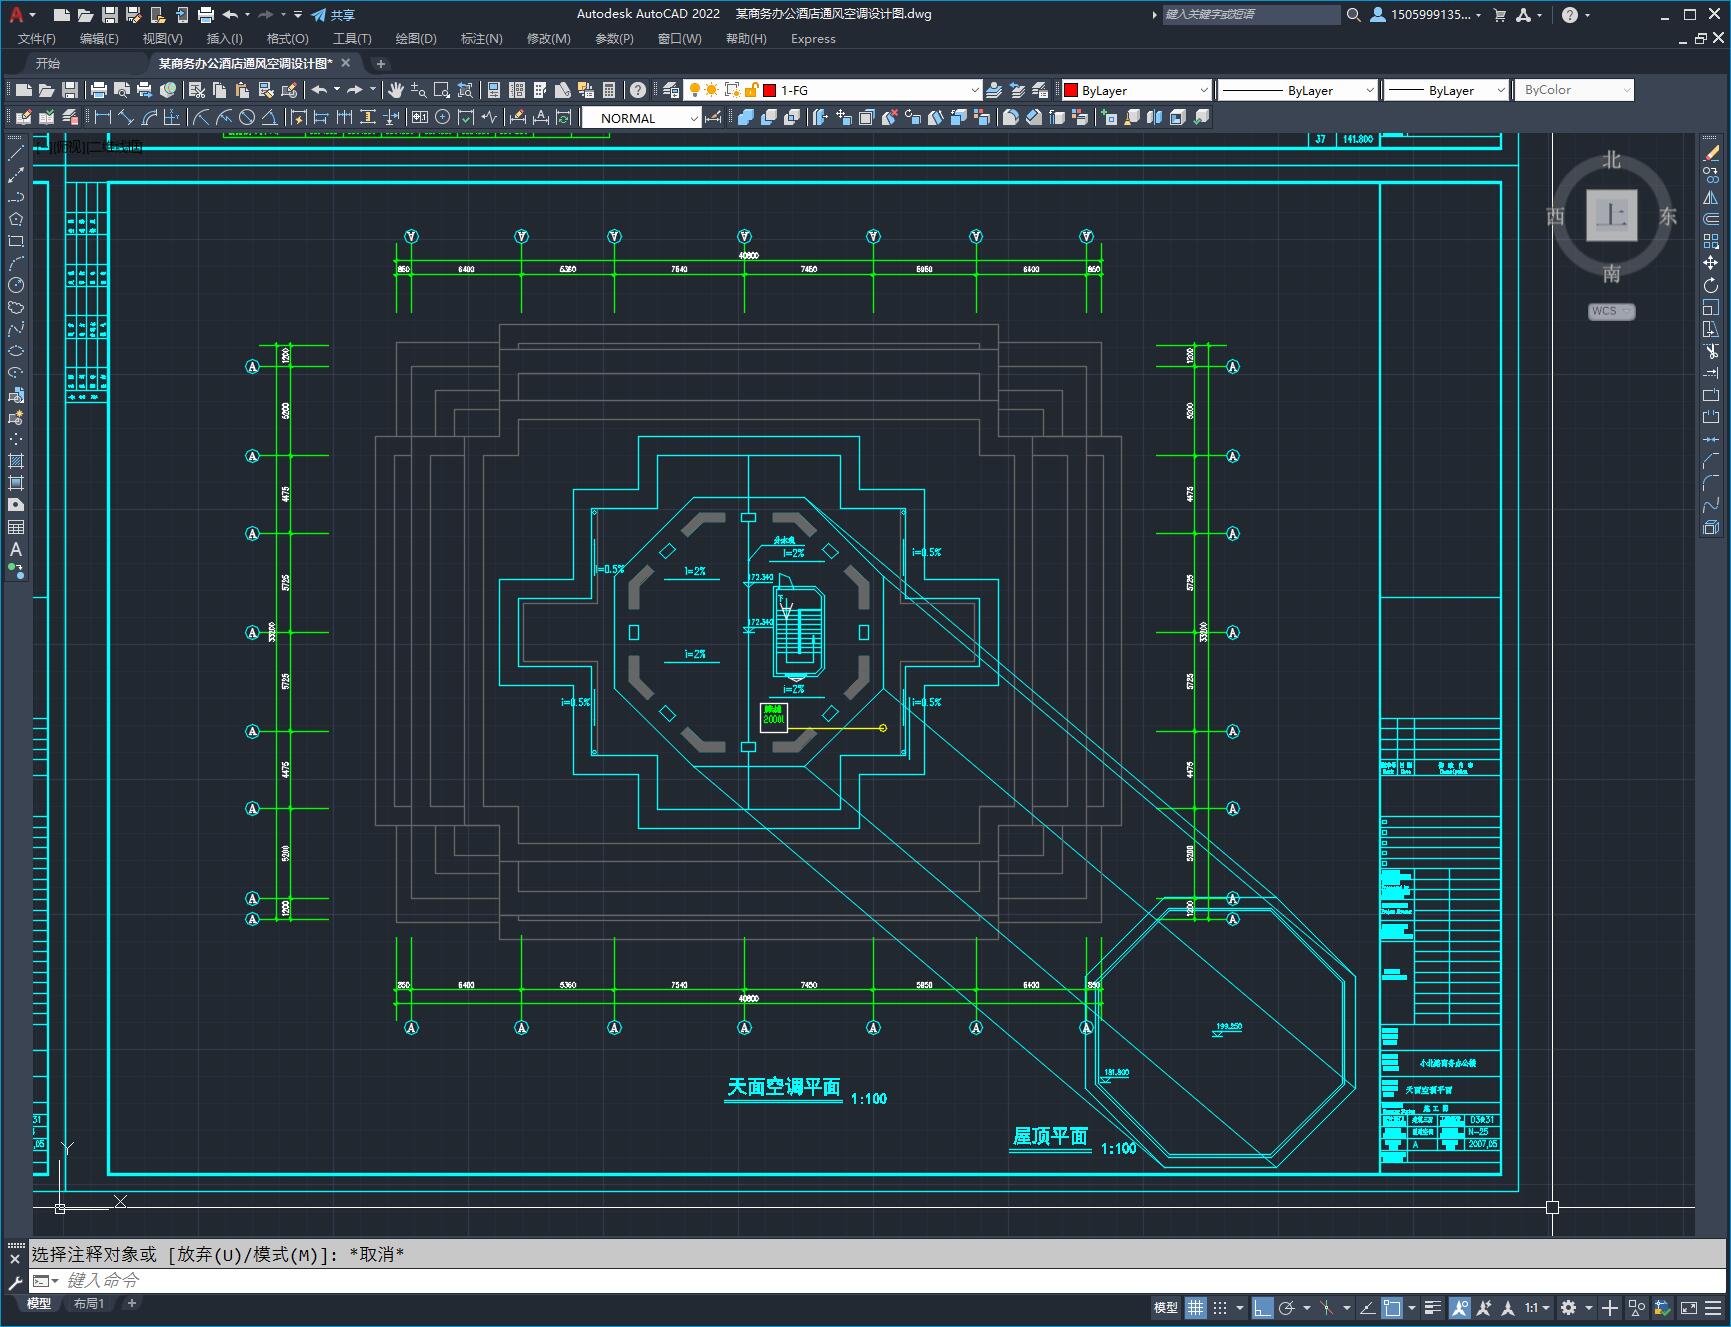Toggle polar tracking in status bar
This screenshot has width=1731, height=1327.
coord(1286,1307)
